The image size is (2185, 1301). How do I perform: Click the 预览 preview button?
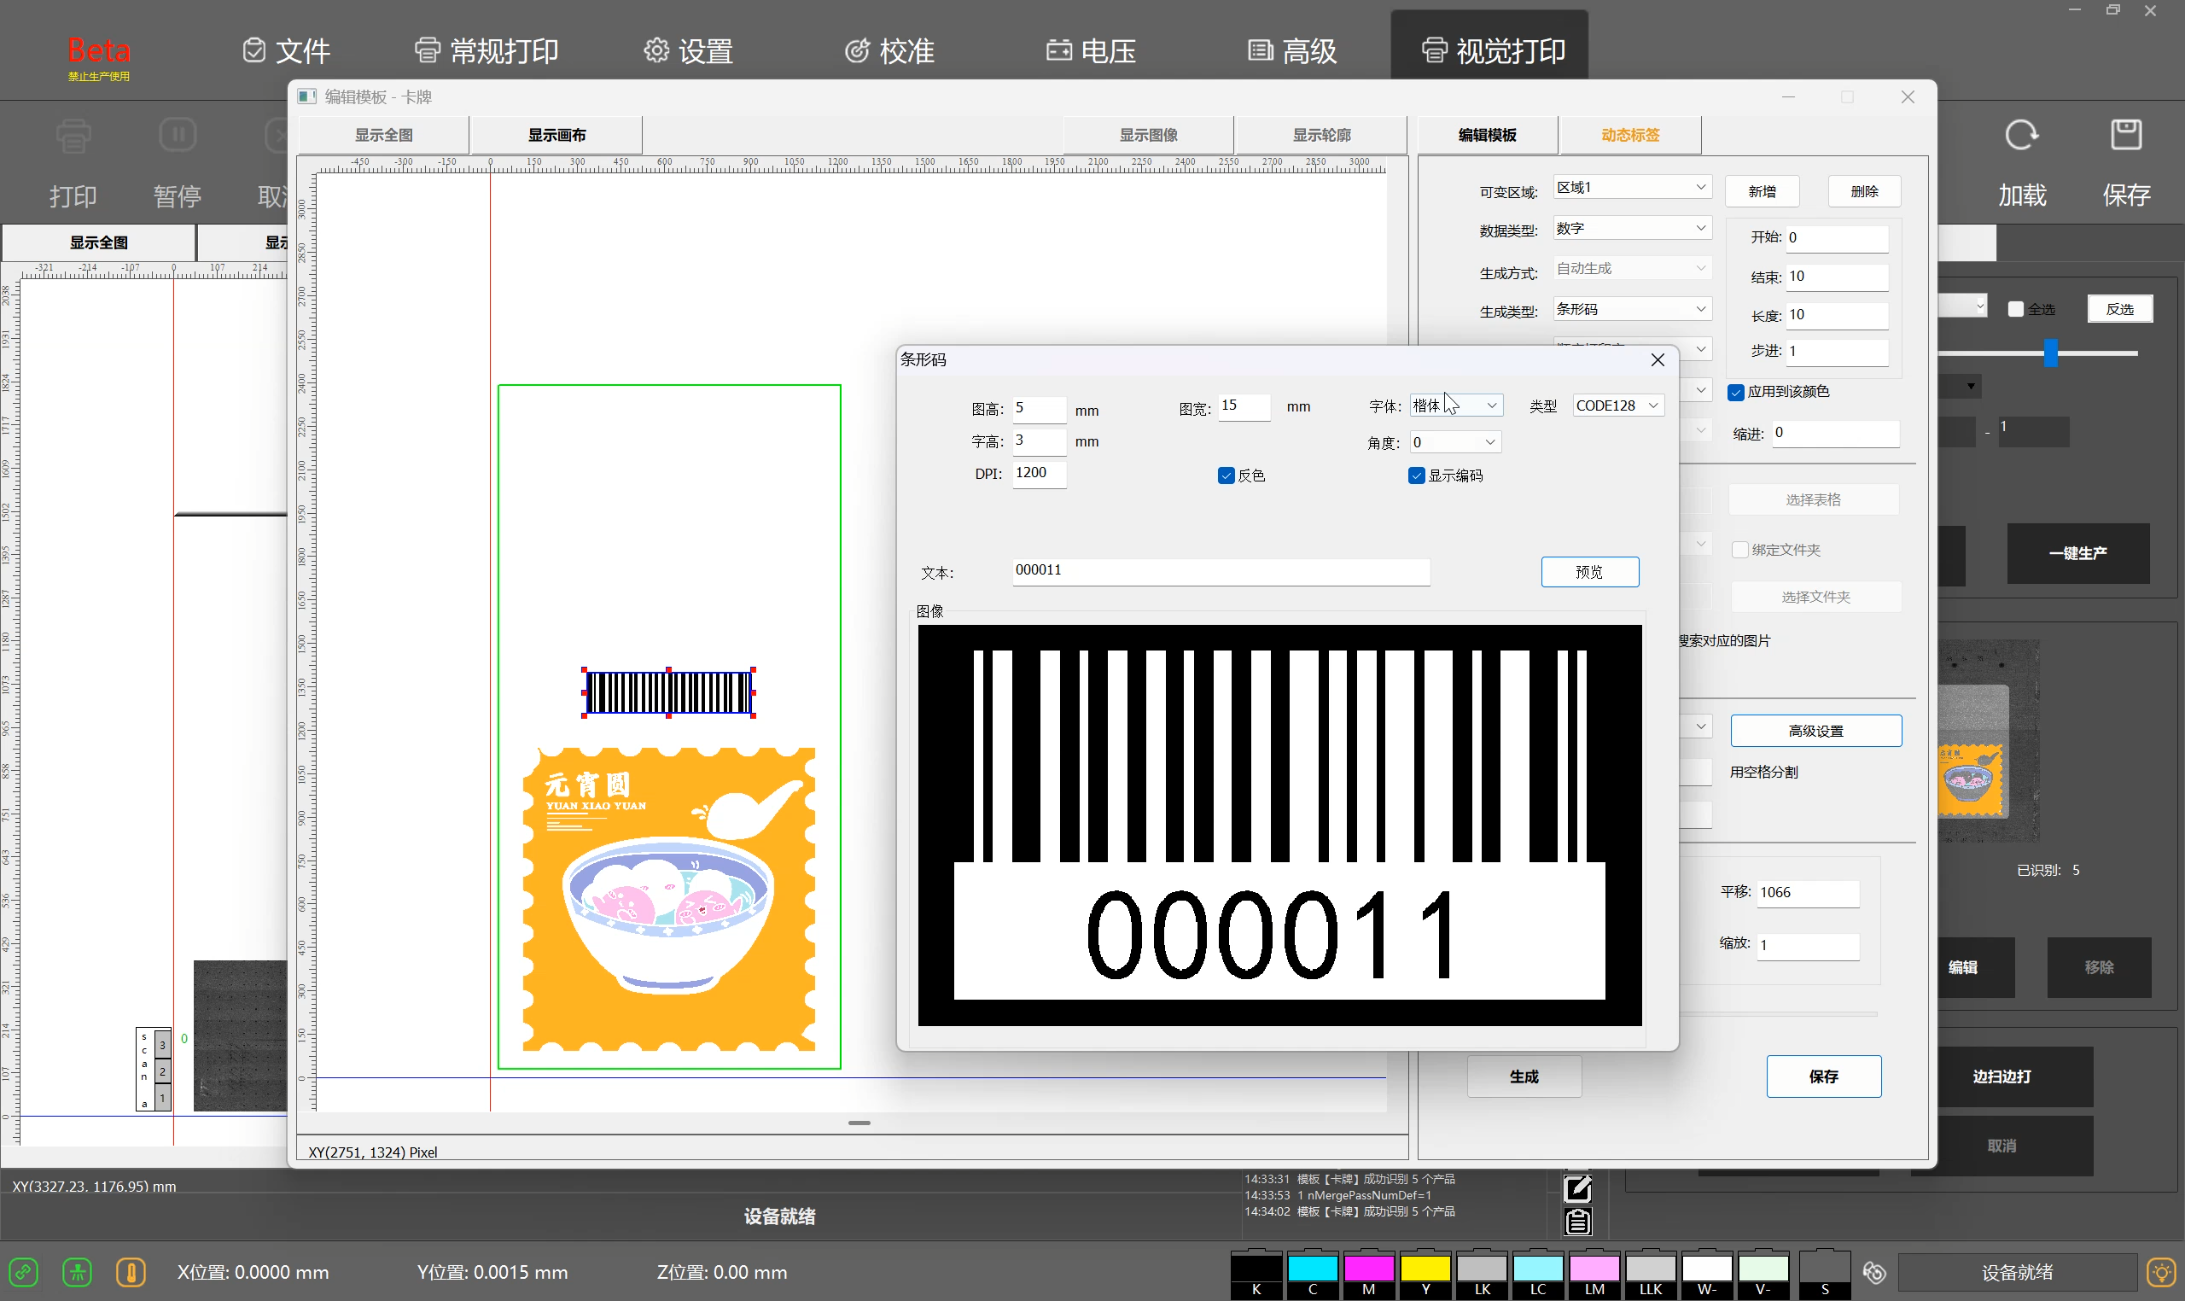coord(1590,572)
